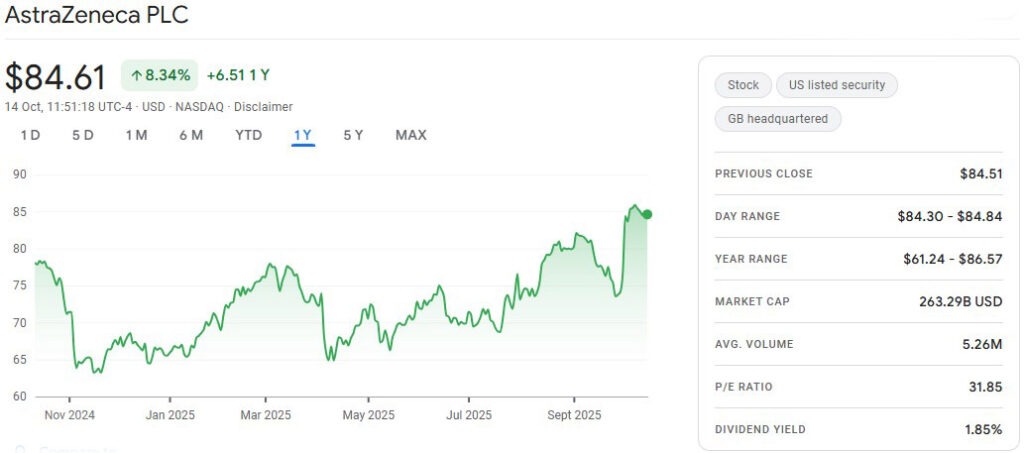Image resolution: width=1024 pixels, height=453 pixels.
Task: Click the 14 Oct timestamp text
Action: point(68,106)
